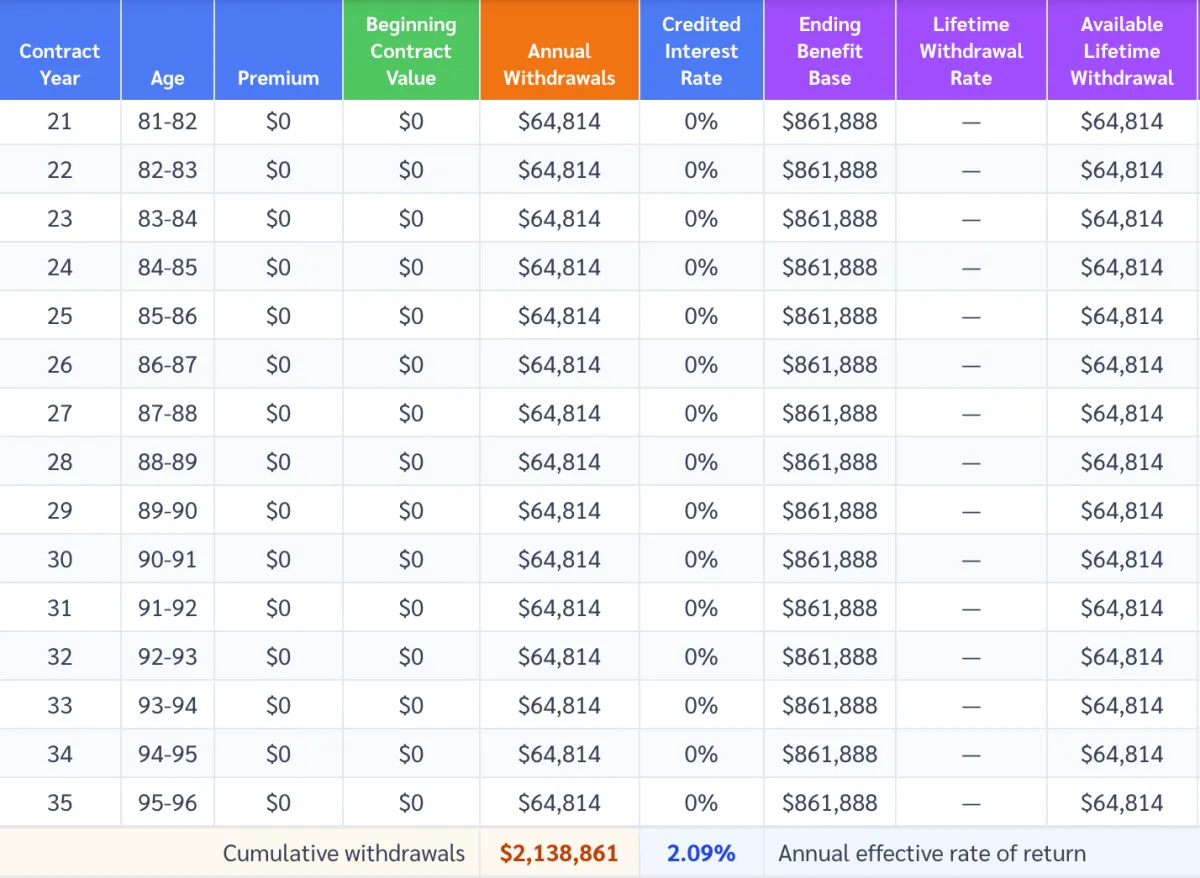Click the age 95-96 cell
This screenshot has width=1200, height=878.
167,803
